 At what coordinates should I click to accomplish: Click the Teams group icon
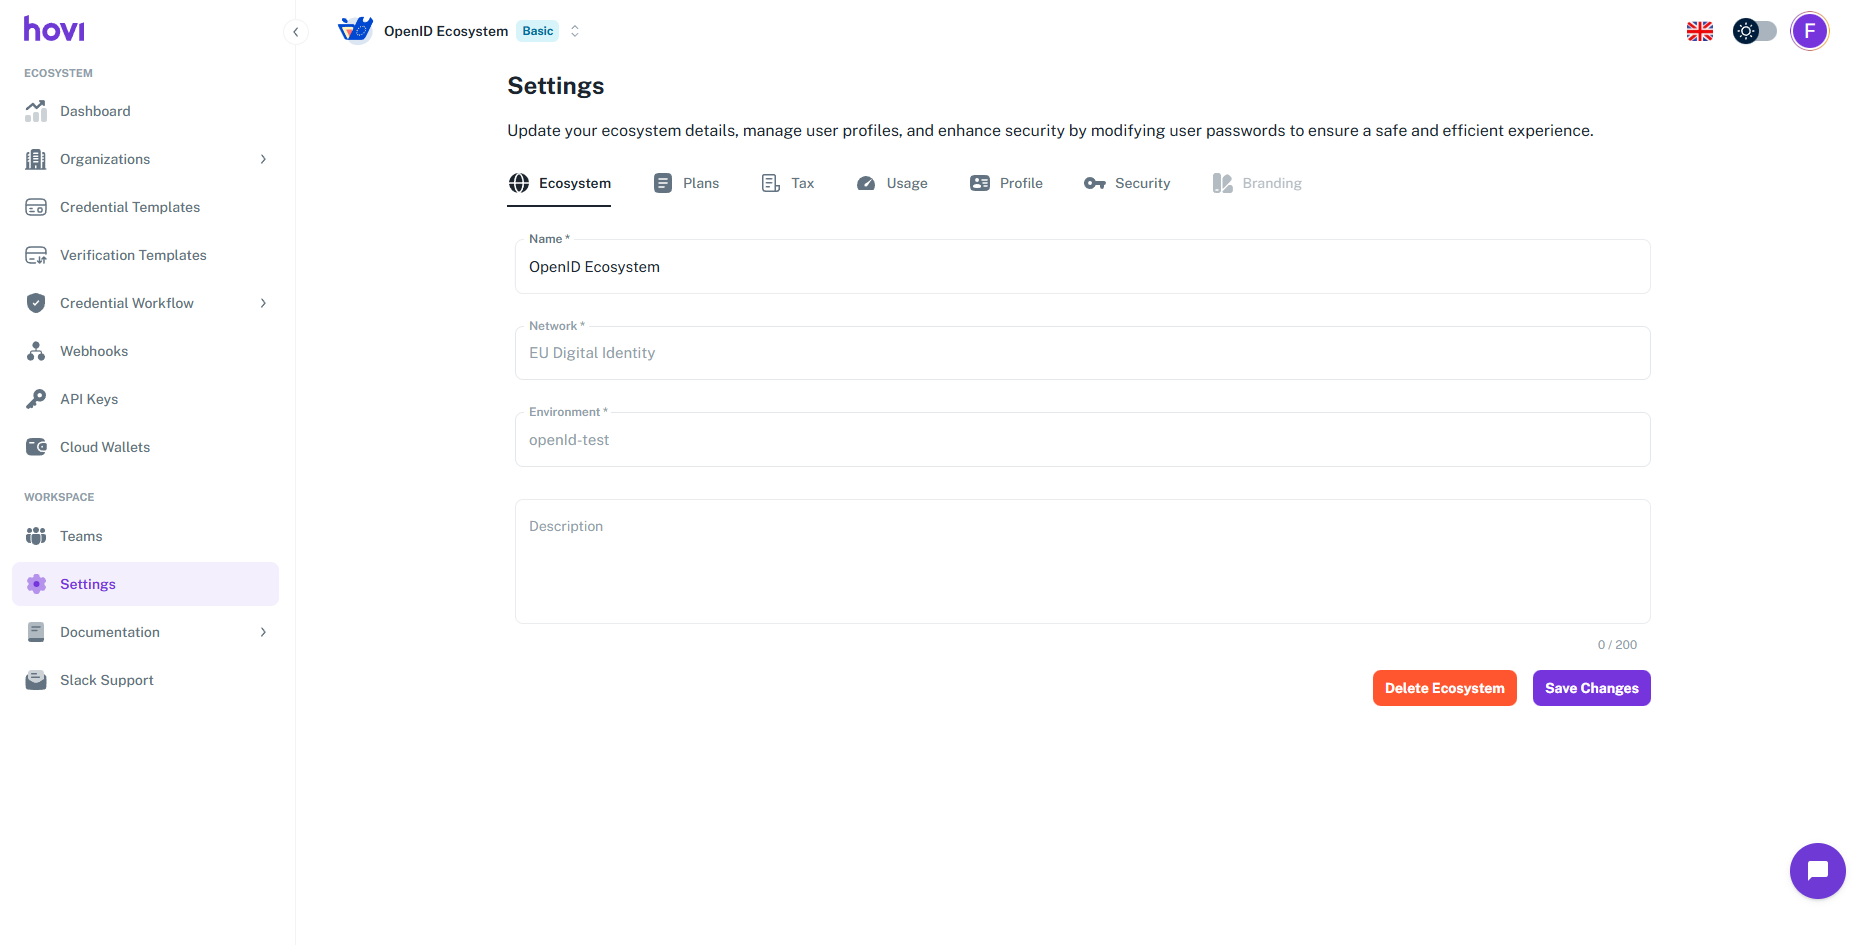[36, 536]
